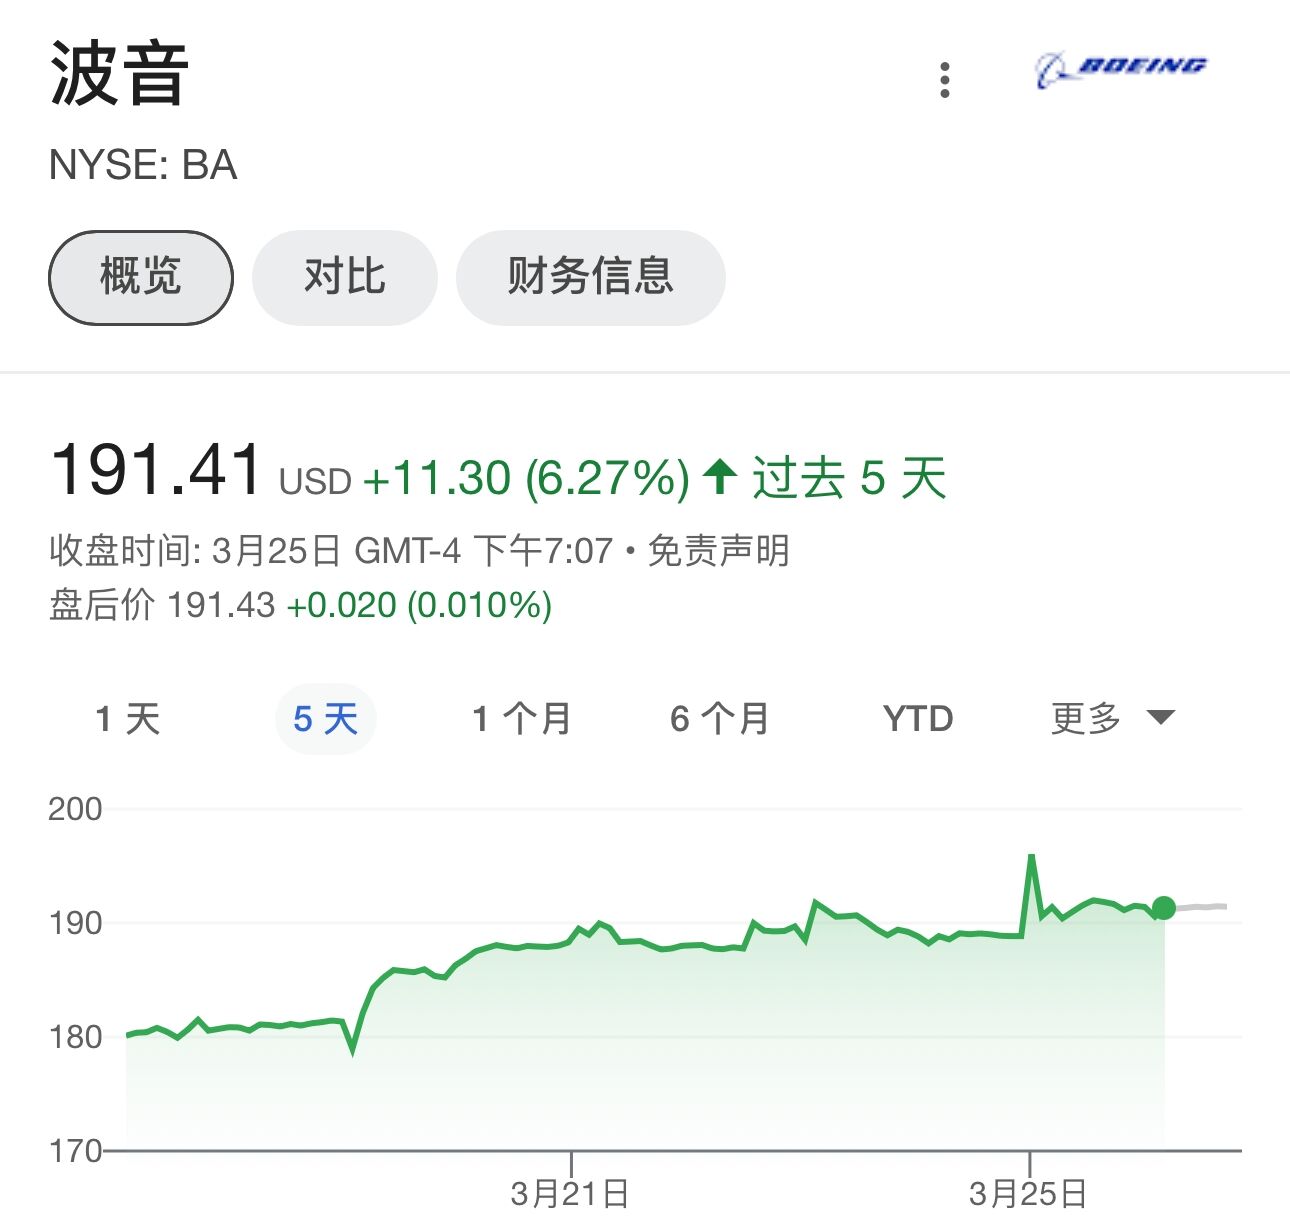Image resolution: width=1290 pixels, height=1220 pixels.
Task: Click the NYSE: BA ticker label
Action: point(144,166)
